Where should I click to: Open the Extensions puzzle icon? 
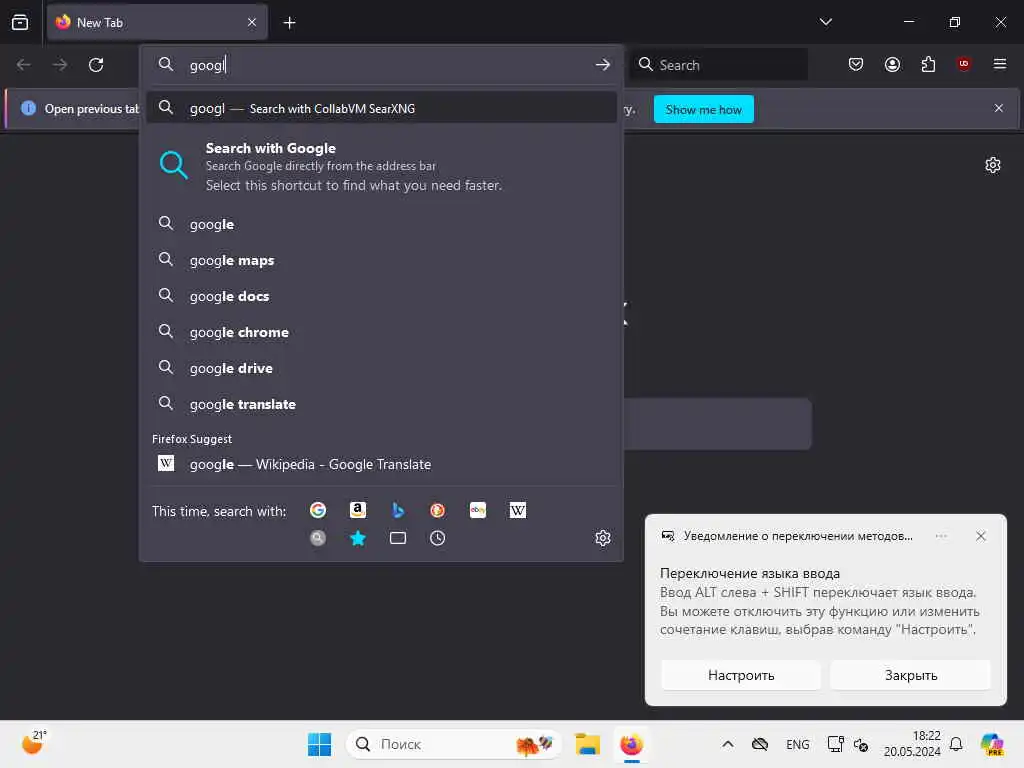point(928,64)
